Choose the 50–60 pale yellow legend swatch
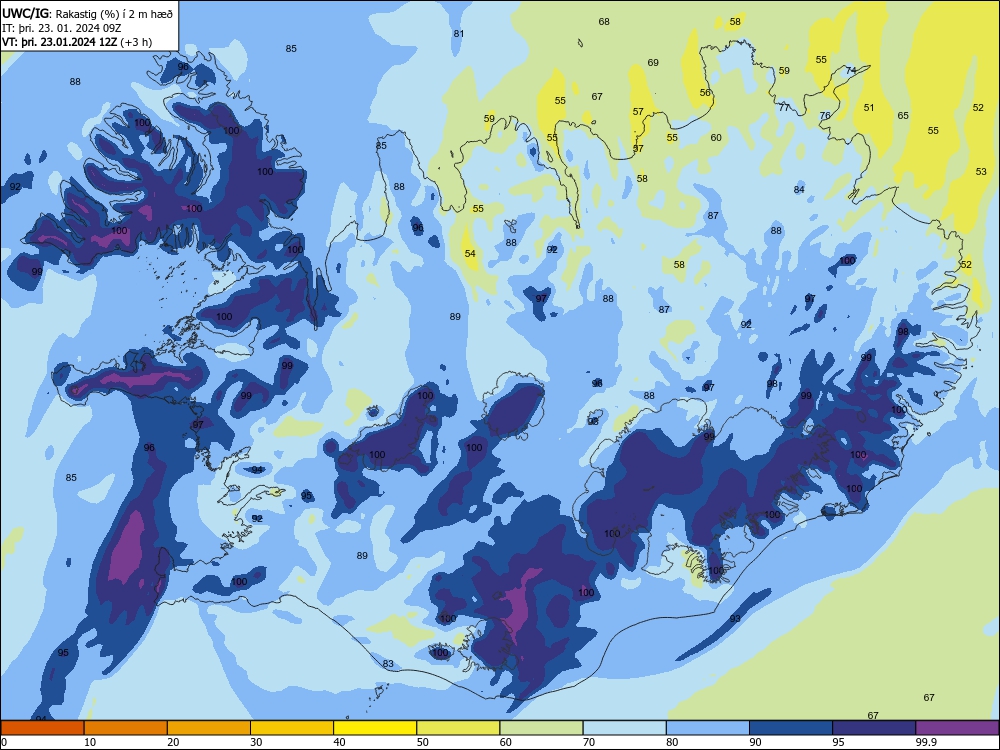Screen dimensions: 1000x750 tap(458, 728)
